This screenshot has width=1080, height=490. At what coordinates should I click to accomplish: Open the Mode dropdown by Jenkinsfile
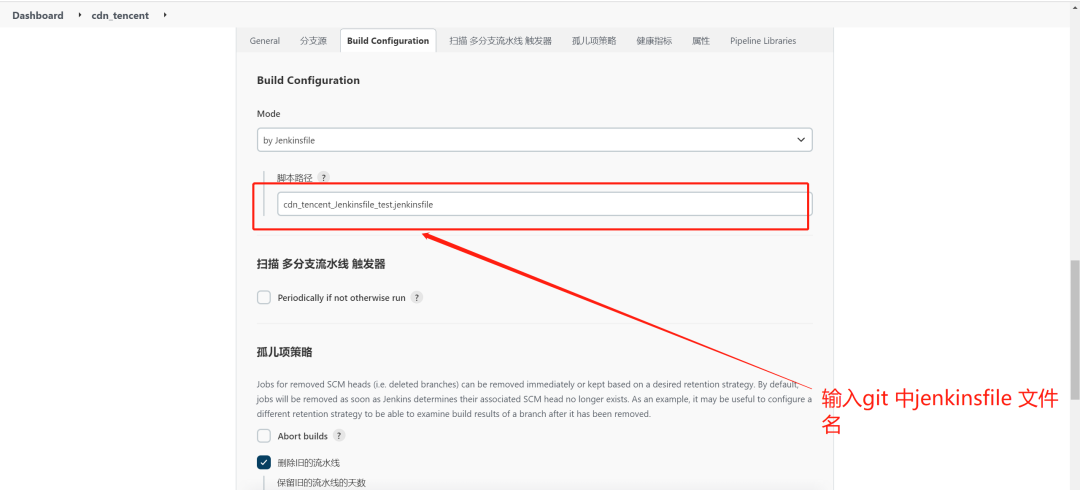click(x=534, y=140)
